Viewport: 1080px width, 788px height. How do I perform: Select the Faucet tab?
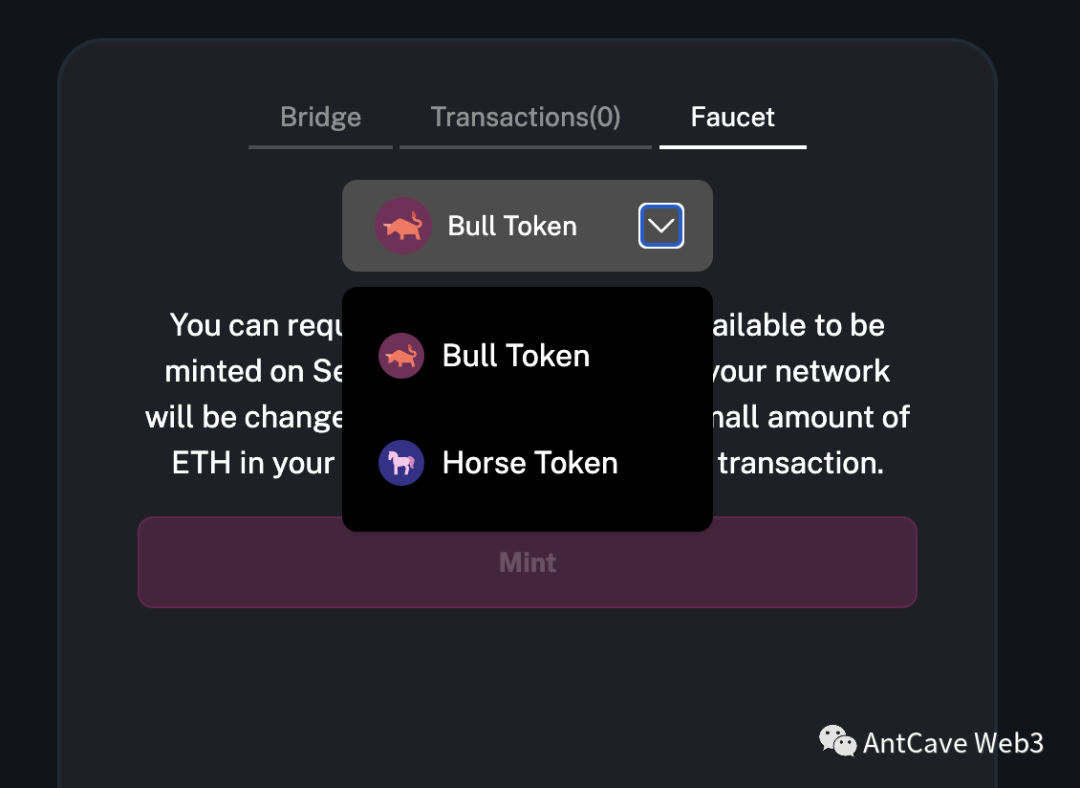click(732, 118)
